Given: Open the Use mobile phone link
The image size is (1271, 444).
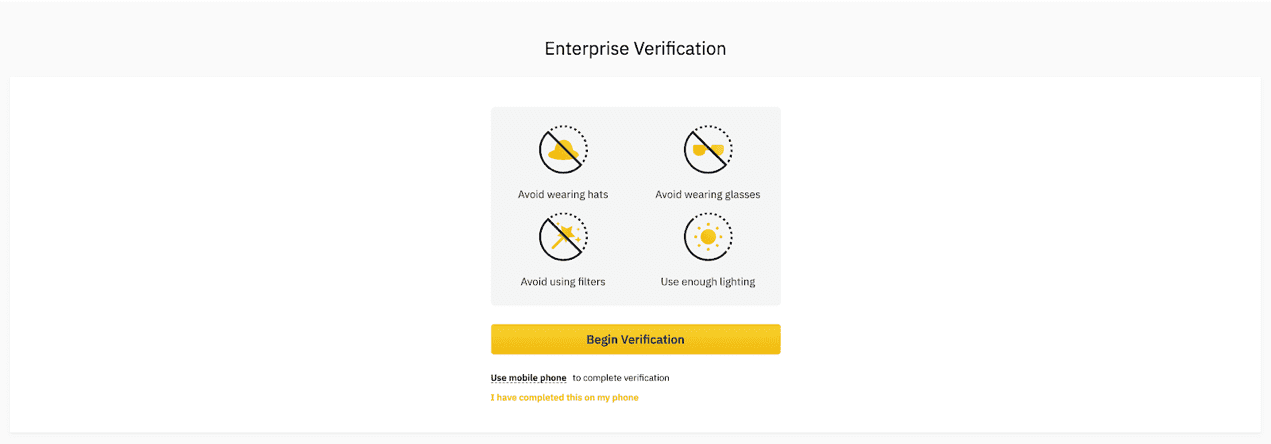Looking at the screenshot, I should pos(529,378).
